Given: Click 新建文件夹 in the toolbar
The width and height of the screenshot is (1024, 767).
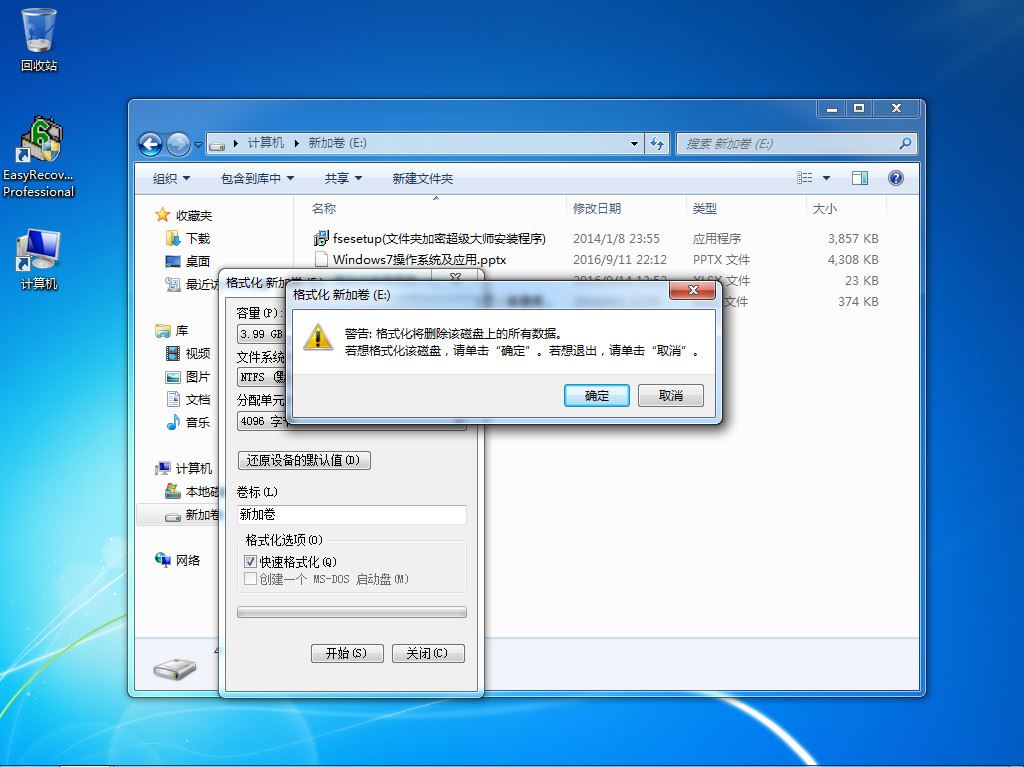Looking at the screenshot, I should point(423,178).
